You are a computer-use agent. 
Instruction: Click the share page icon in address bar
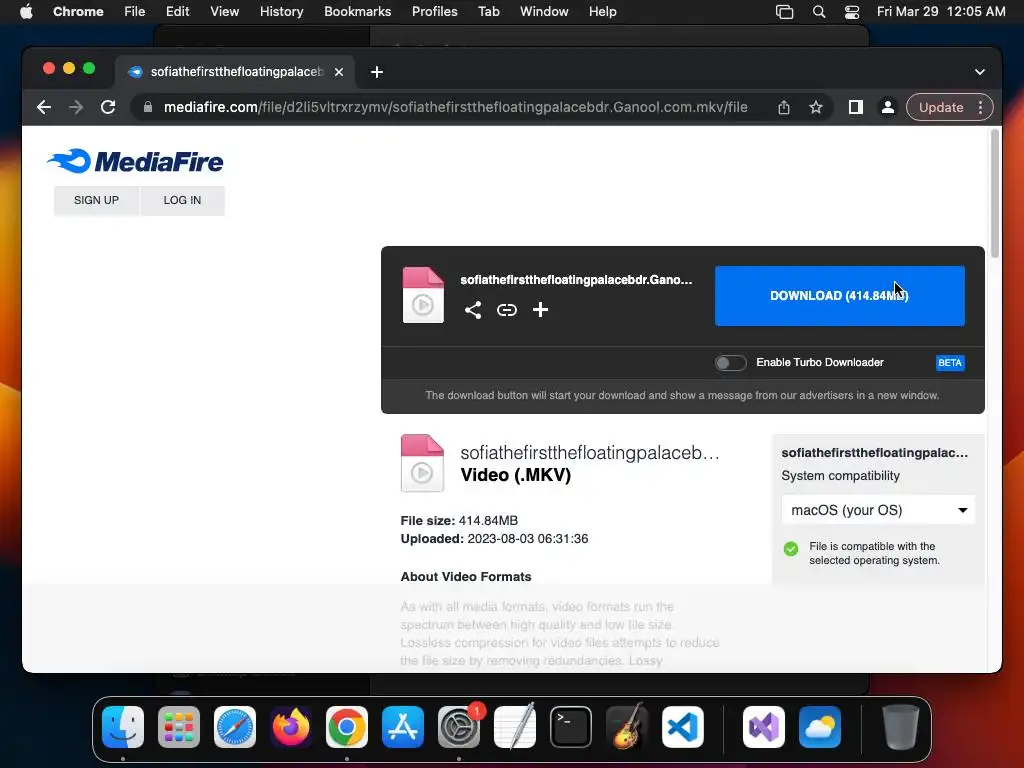click(784, 107)
